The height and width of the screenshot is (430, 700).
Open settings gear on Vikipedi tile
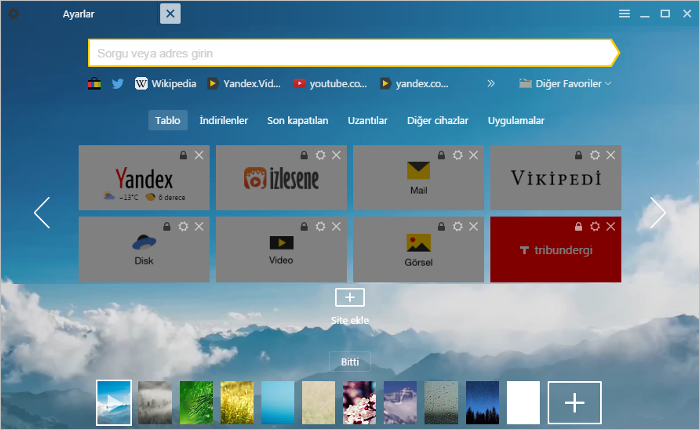pos(595,155)
